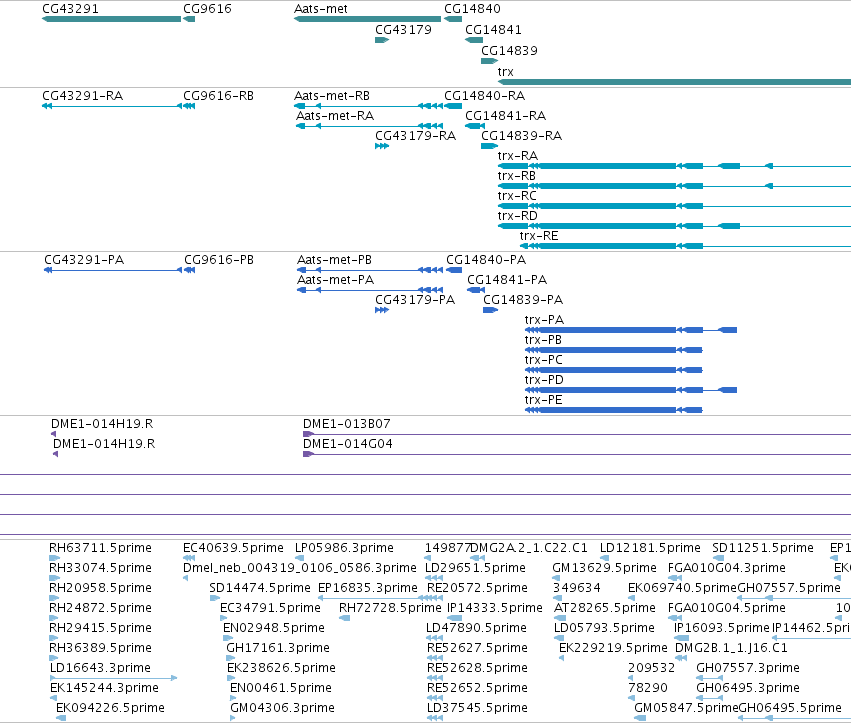Select the LD29651.5prime EST
Image resolution: width=851 pixels, height=723 pixels.
(x=434, y=578)
